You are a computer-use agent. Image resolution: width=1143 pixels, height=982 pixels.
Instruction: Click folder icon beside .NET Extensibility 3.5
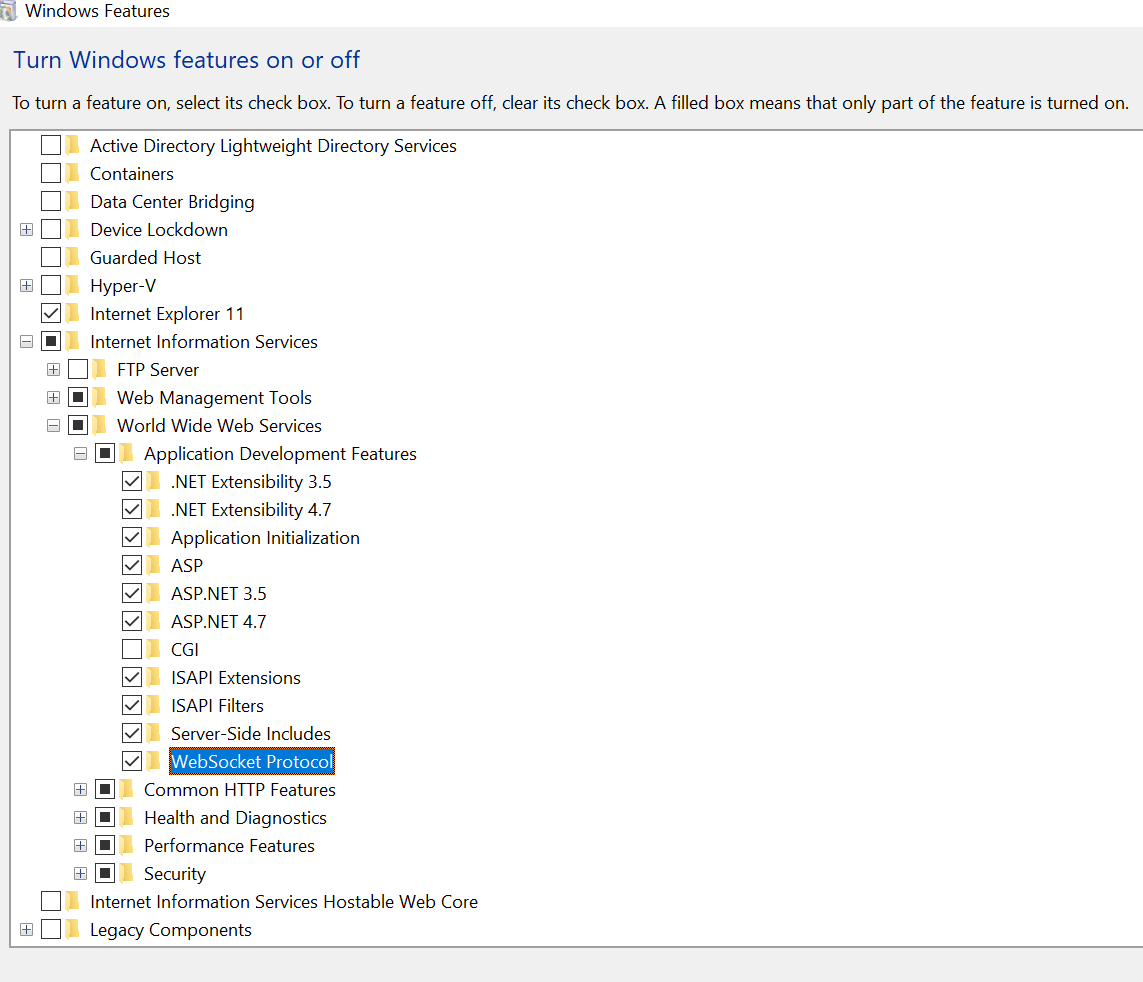coord(153,482)
